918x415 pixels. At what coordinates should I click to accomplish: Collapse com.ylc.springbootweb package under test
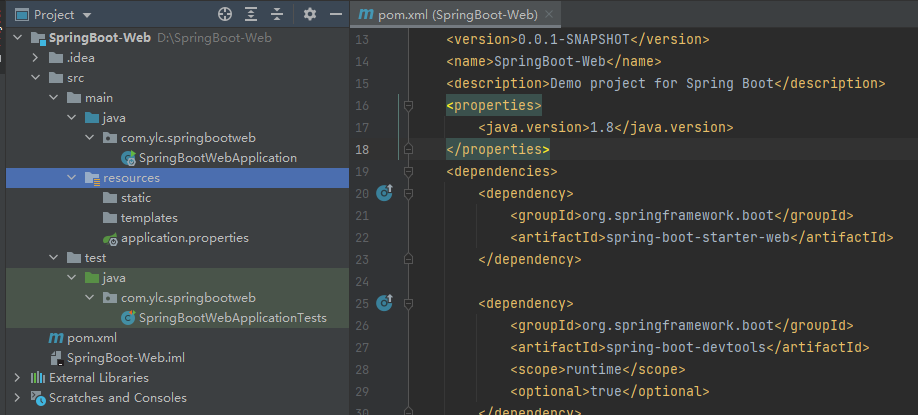[x=90, y=297]
